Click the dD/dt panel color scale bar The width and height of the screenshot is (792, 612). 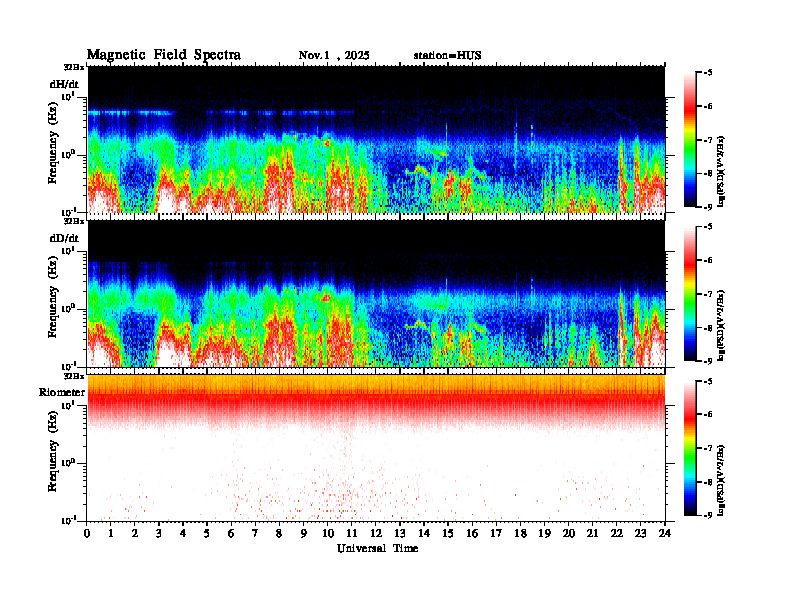[x=690, y=294]
